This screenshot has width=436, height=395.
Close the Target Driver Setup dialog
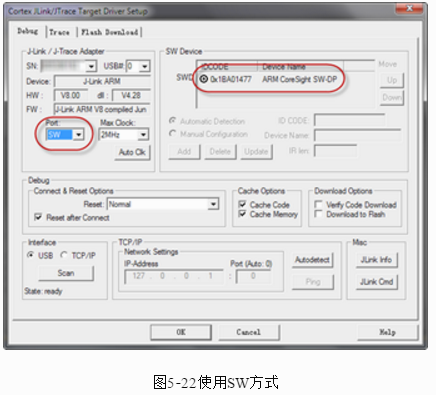pyautogui.click(x=409, y=9)
